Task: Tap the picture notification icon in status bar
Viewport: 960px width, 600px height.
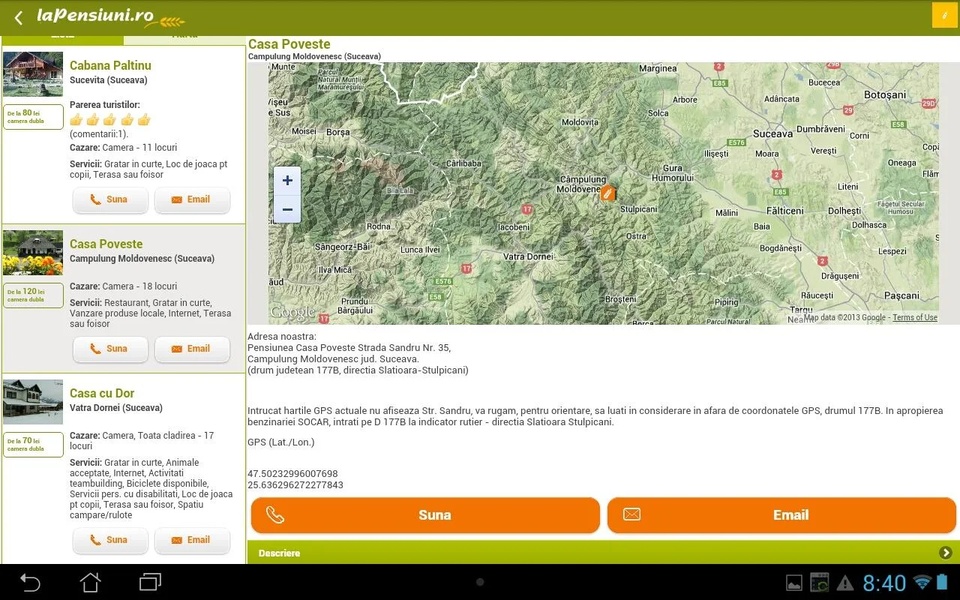Action: [793, 583]
